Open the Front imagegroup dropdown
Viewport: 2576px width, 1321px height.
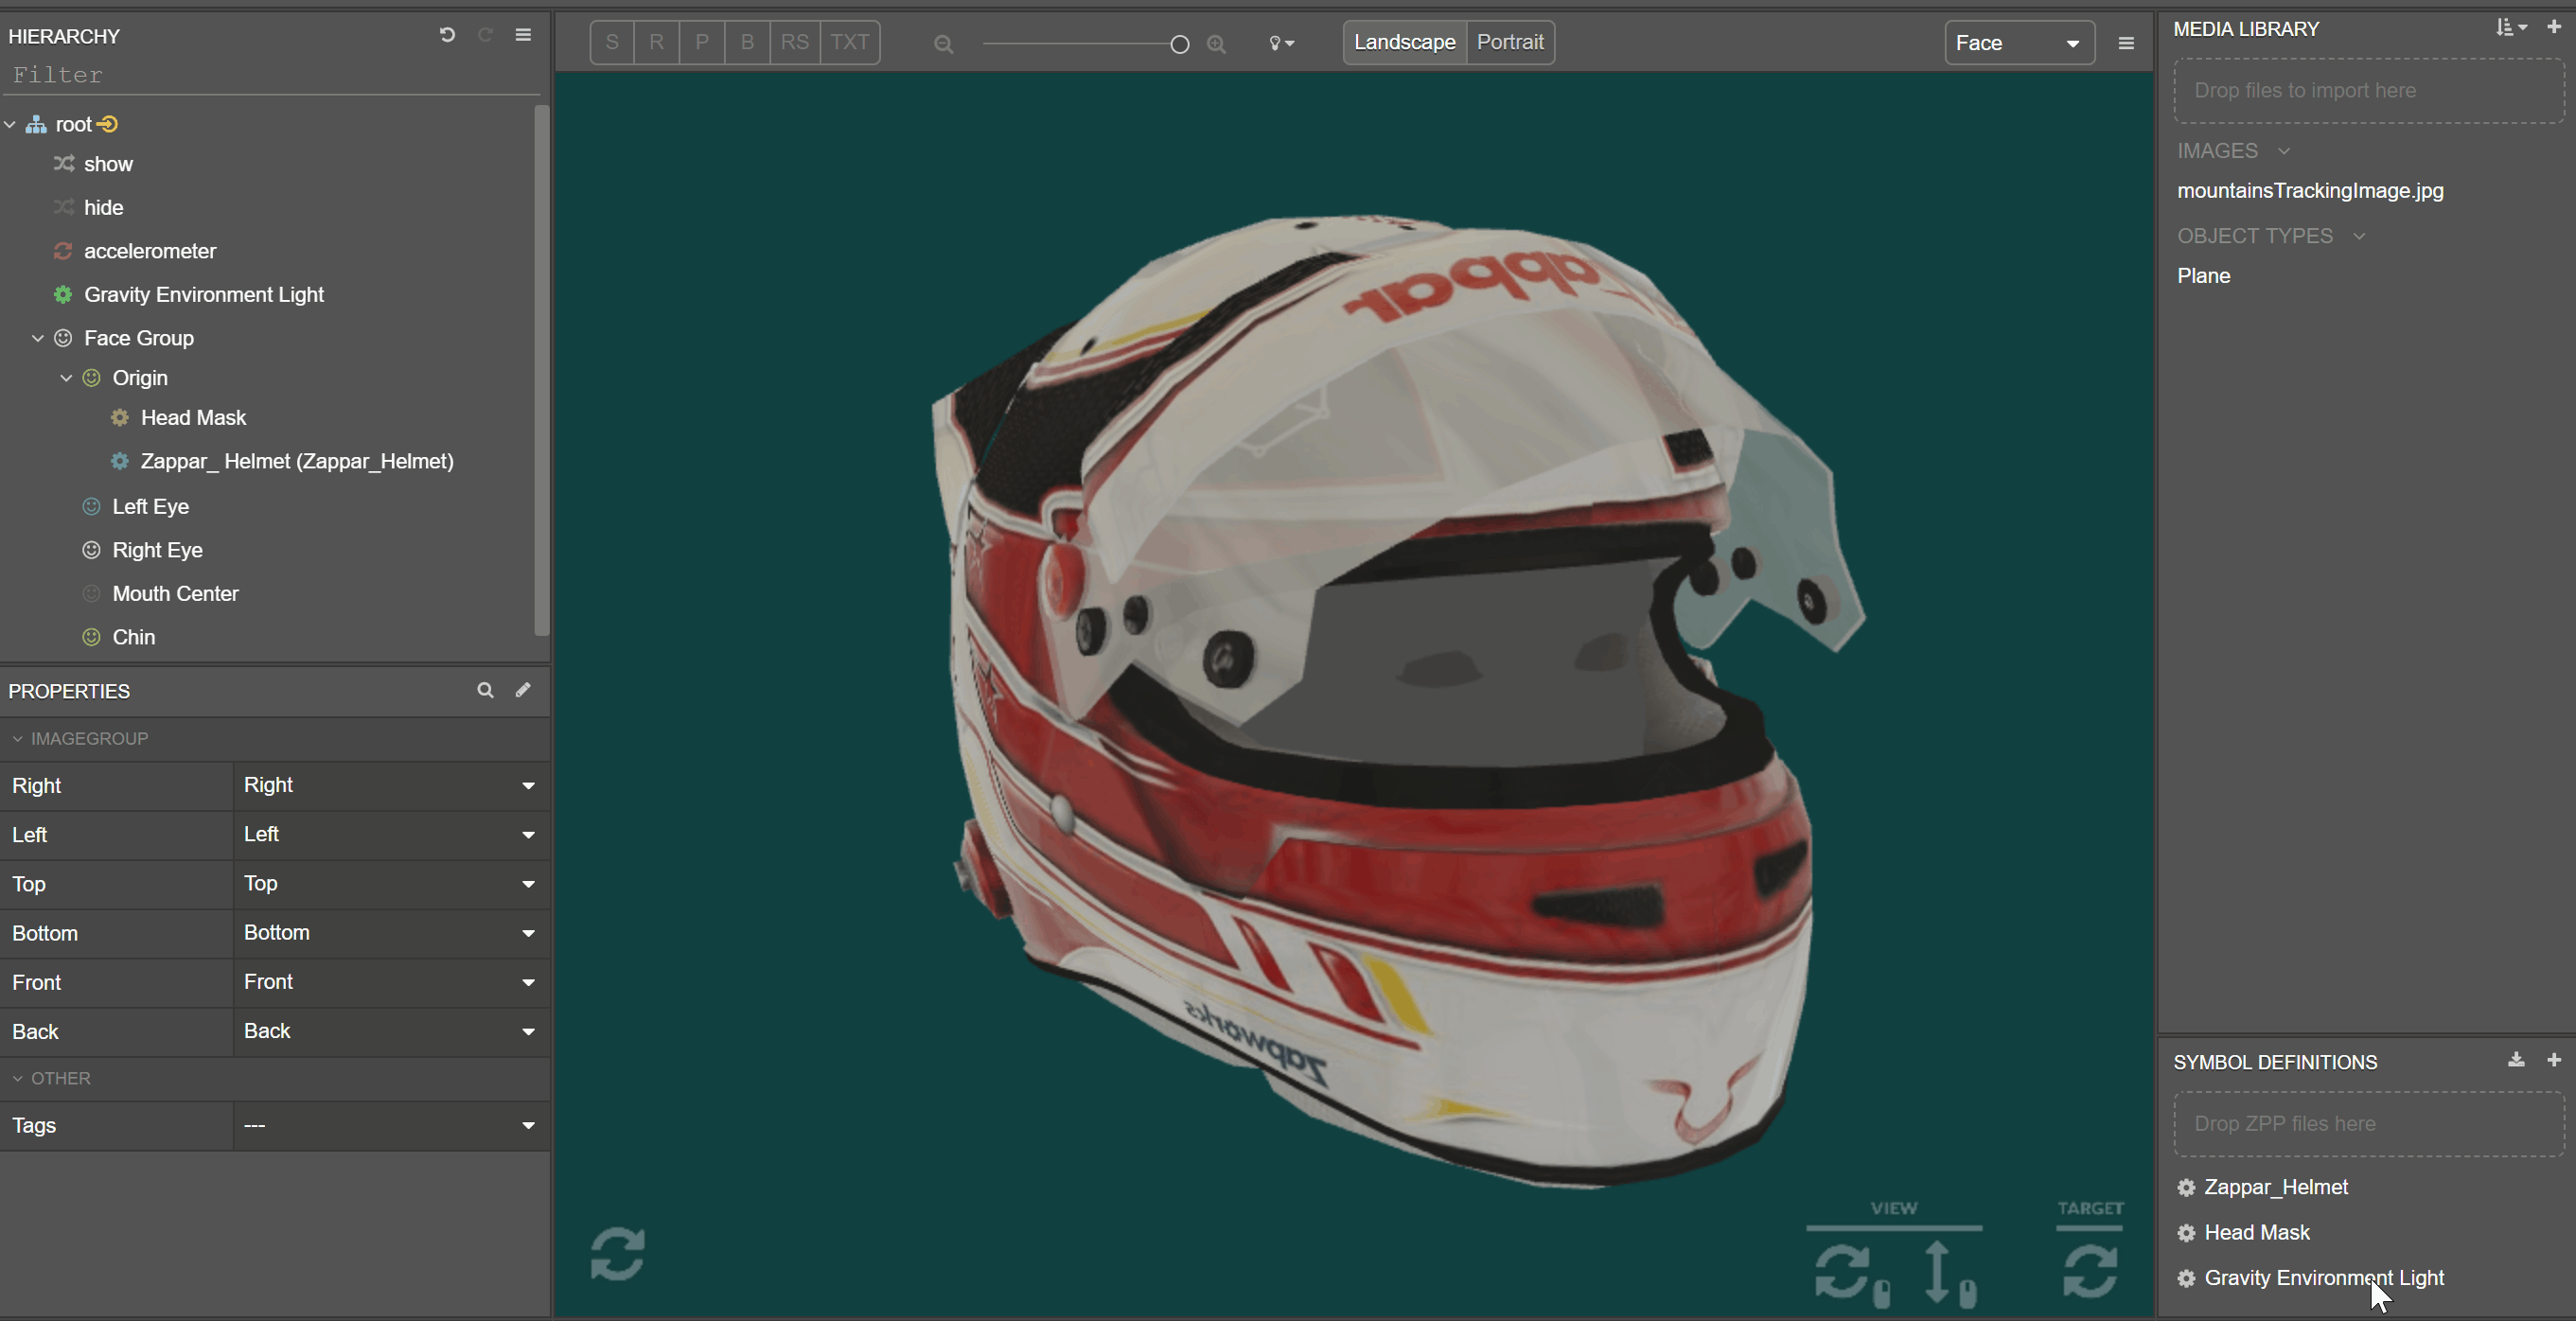(x=391, y=981)
